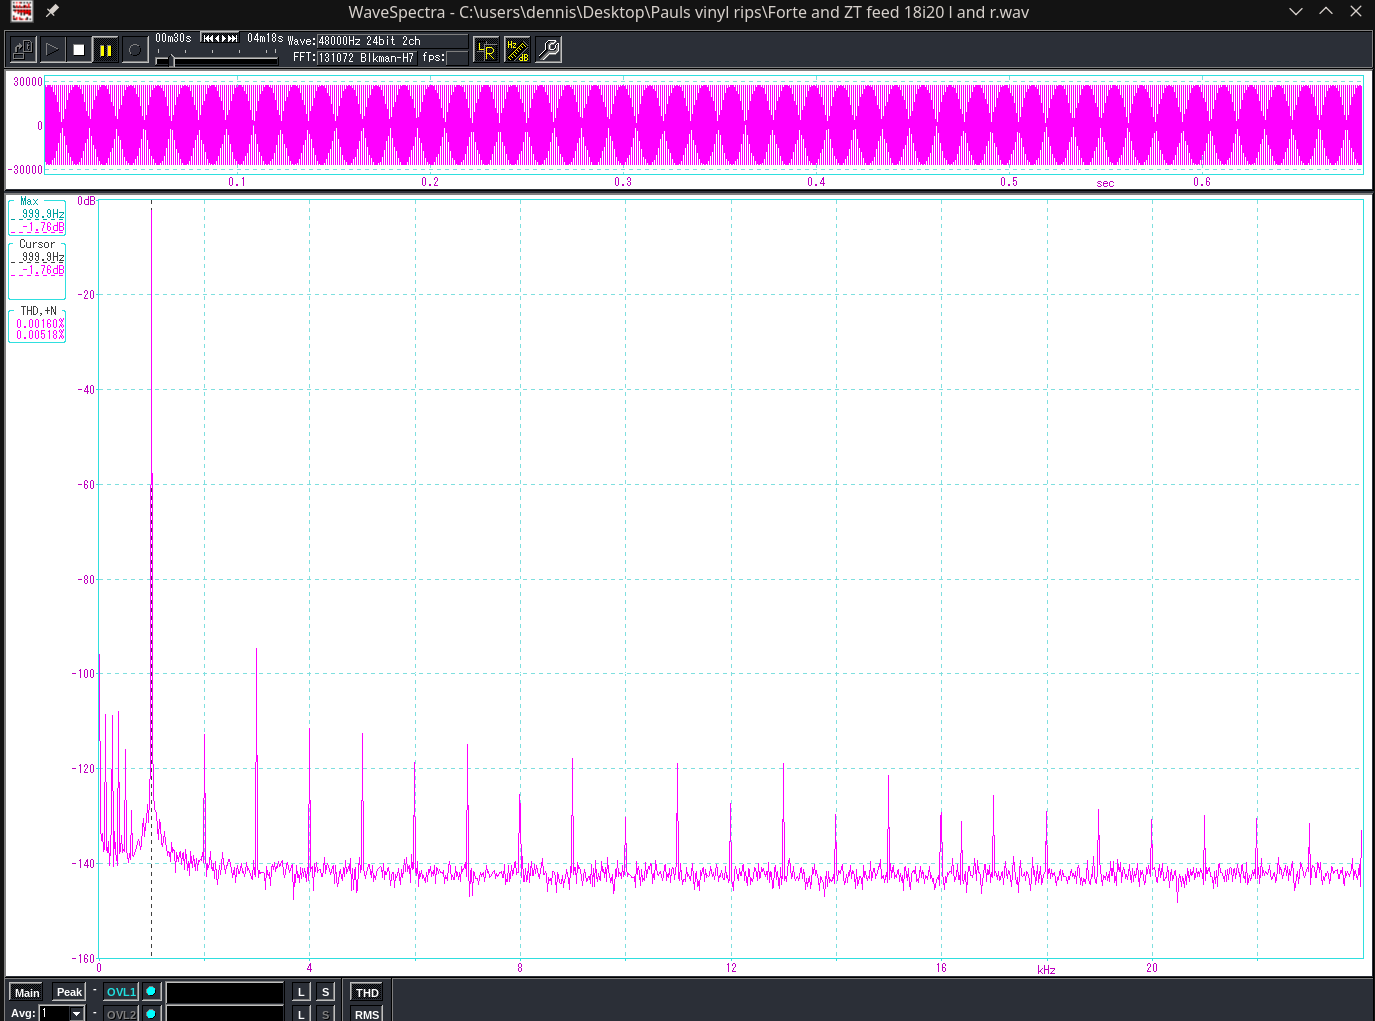Select the Max panel -1.76dB reading
The width and height of the screenshot is (1375, 1021).
coord(42,227)
